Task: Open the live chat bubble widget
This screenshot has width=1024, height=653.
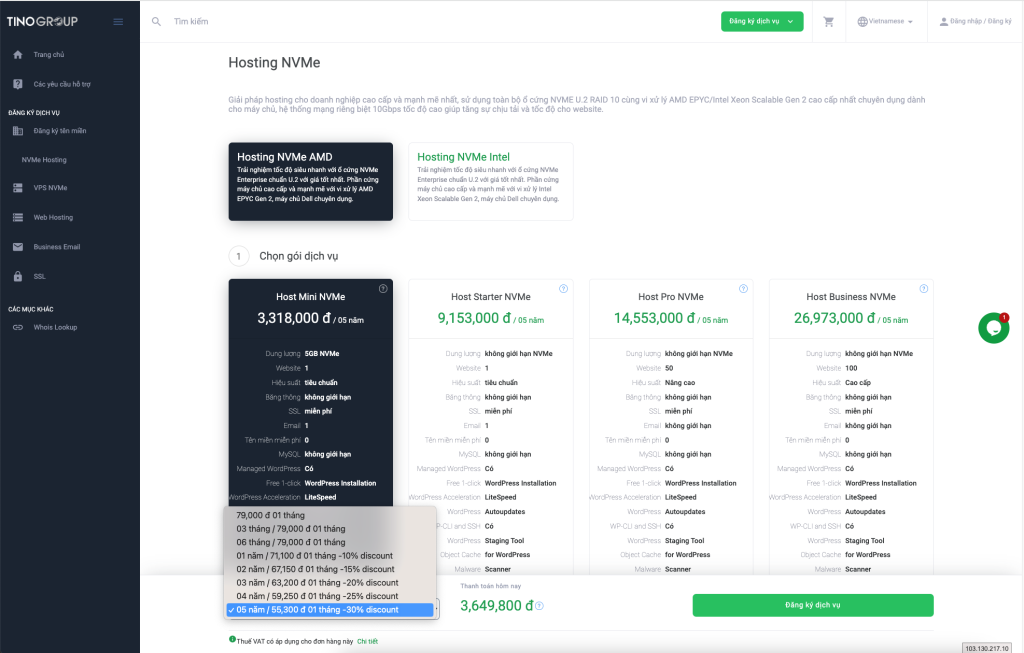Action: pyautogui.click(x=994, y=328)
